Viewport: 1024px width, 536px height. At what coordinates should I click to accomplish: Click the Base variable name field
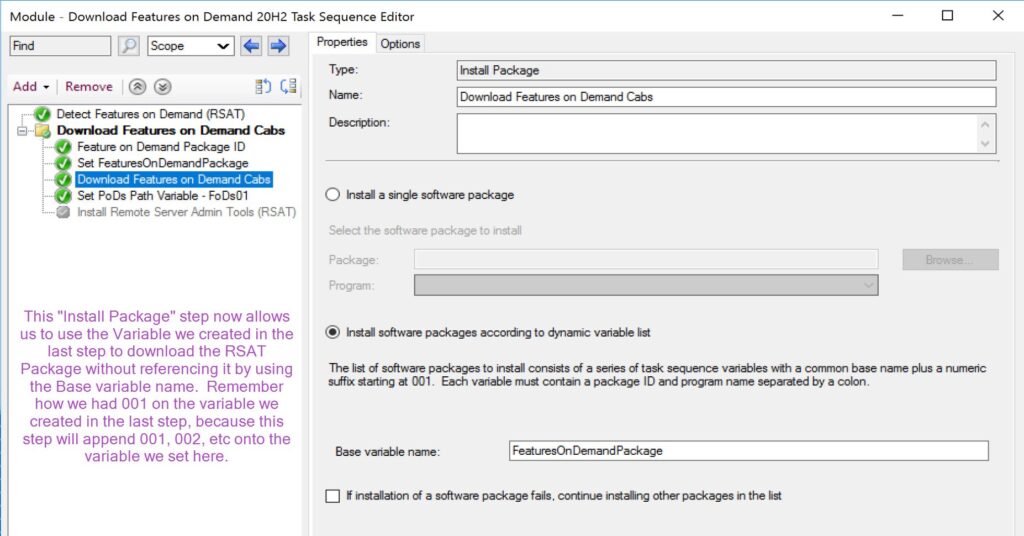[x=748, y=451]
